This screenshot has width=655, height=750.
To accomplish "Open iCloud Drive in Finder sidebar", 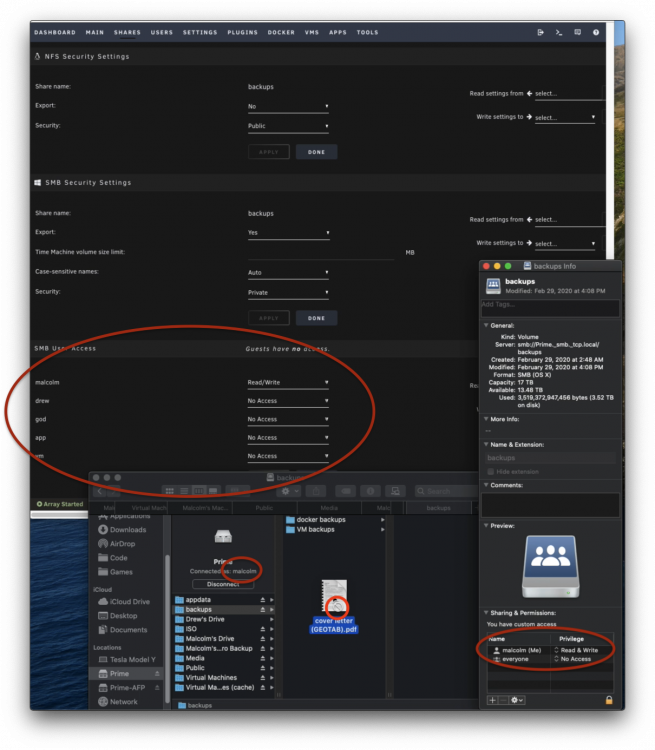I will coord(124,602).
